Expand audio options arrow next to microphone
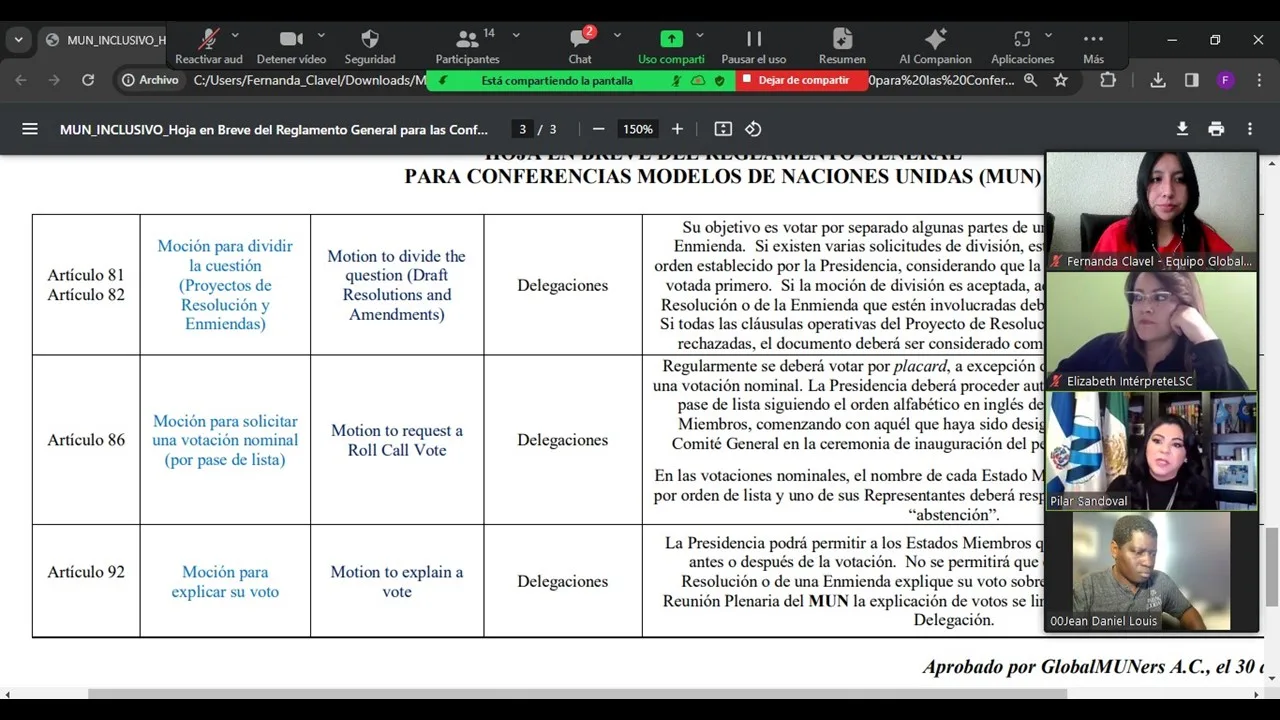1280x720 pixels. tap(235, 35)
